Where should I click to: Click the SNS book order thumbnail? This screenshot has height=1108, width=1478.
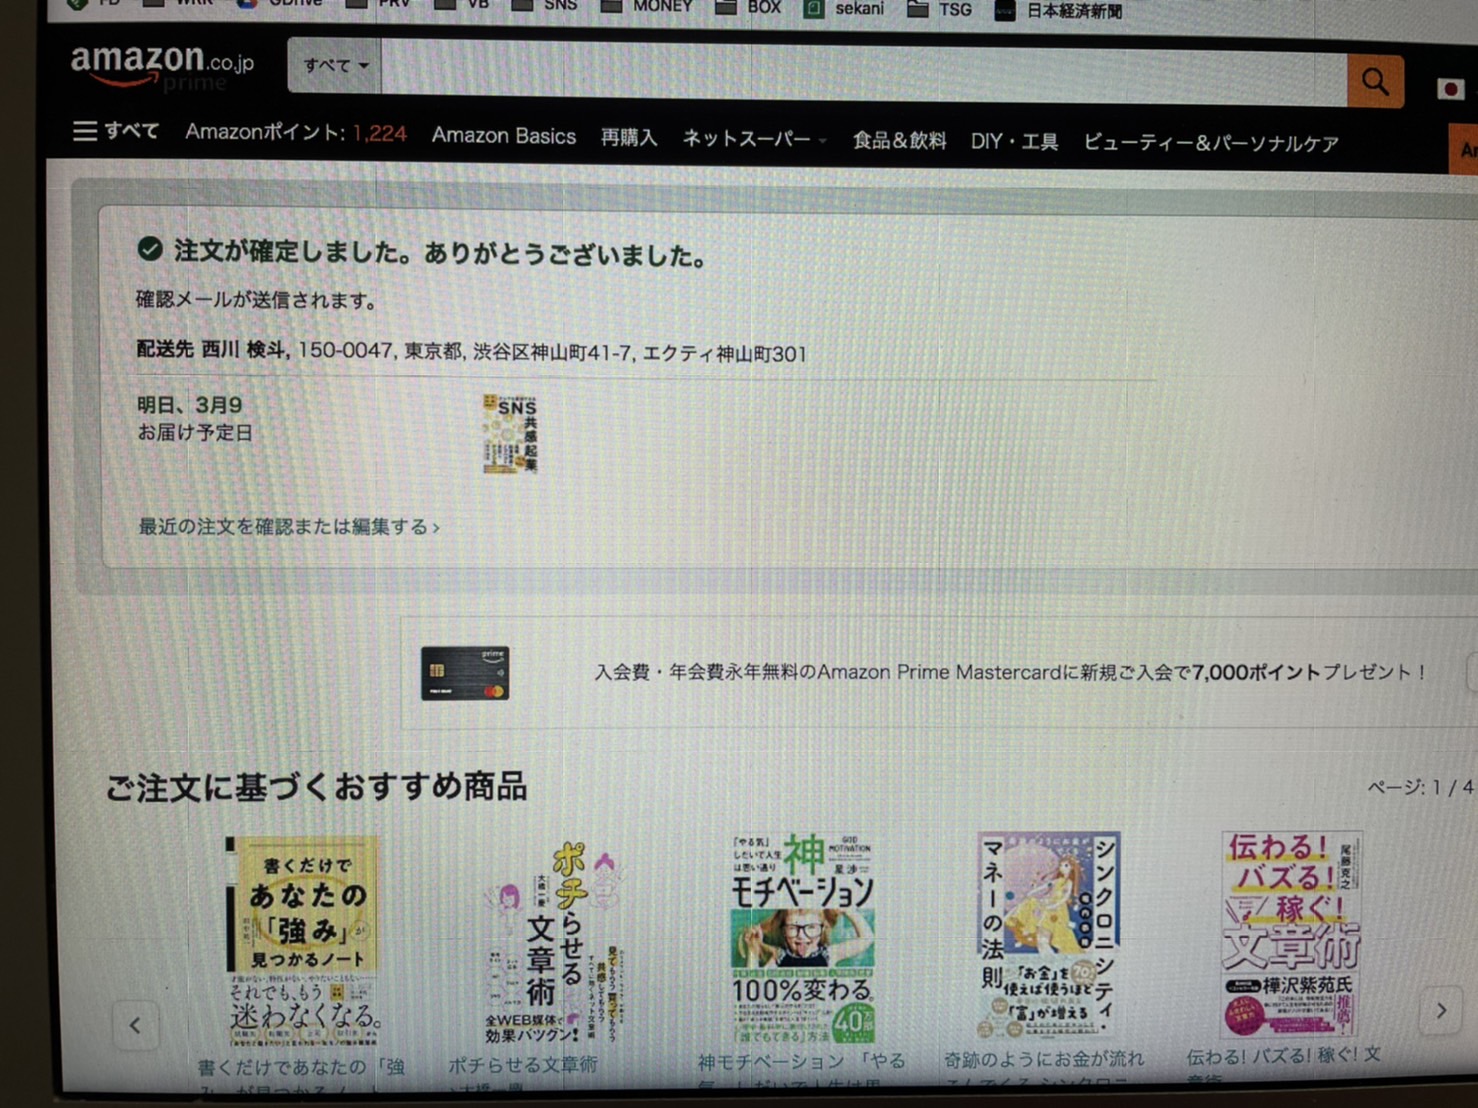pyautogui.click(x=510, y=434)
